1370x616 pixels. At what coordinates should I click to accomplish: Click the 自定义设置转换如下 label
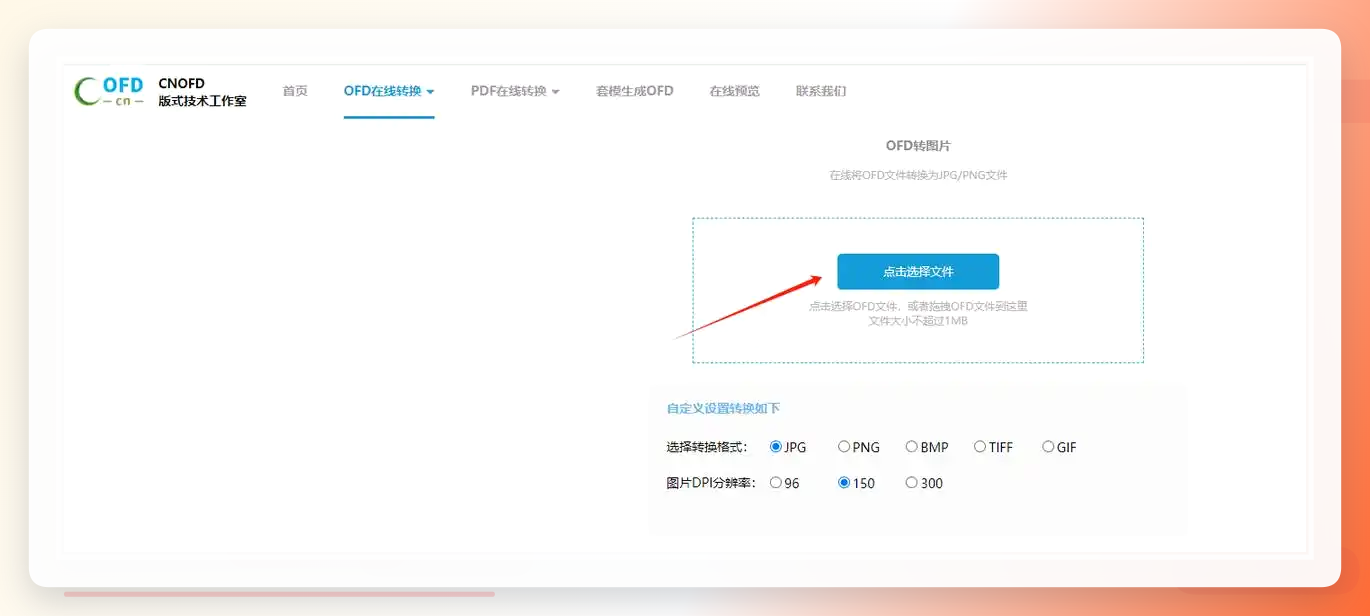pos(723,408)
